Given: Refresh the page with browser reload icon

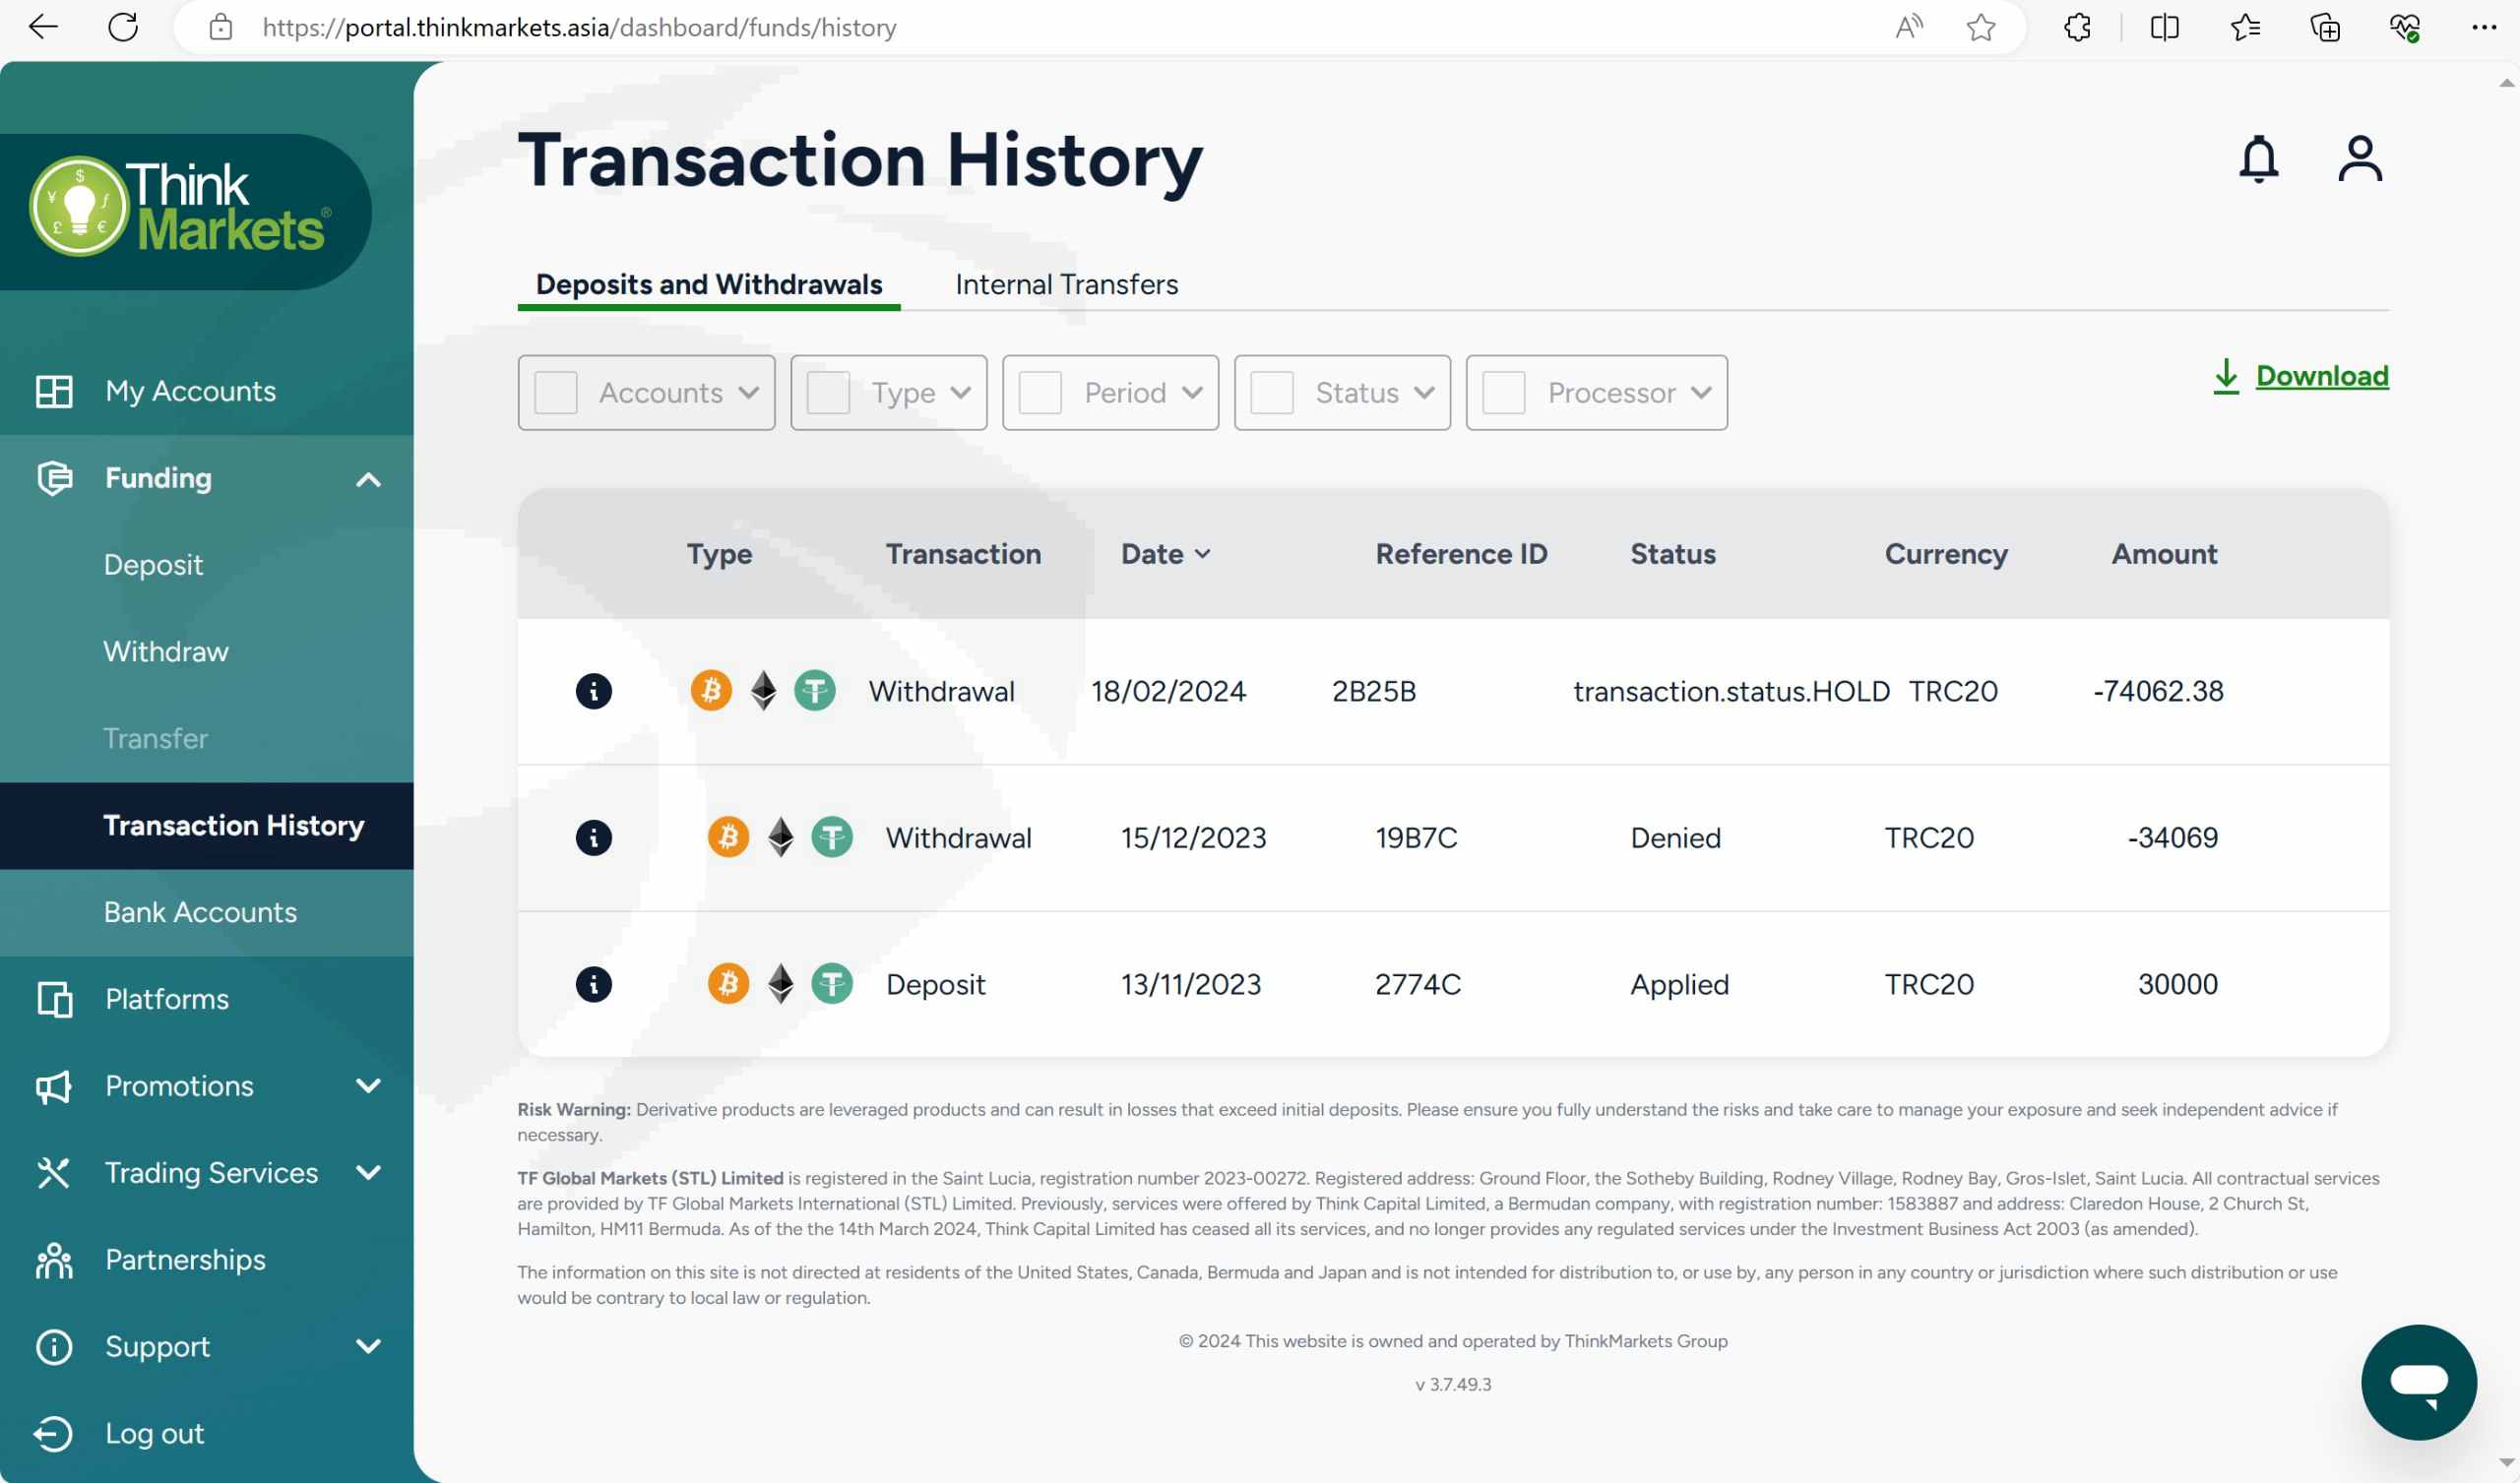Looking at the screenshot, I should tap(123, 27).
